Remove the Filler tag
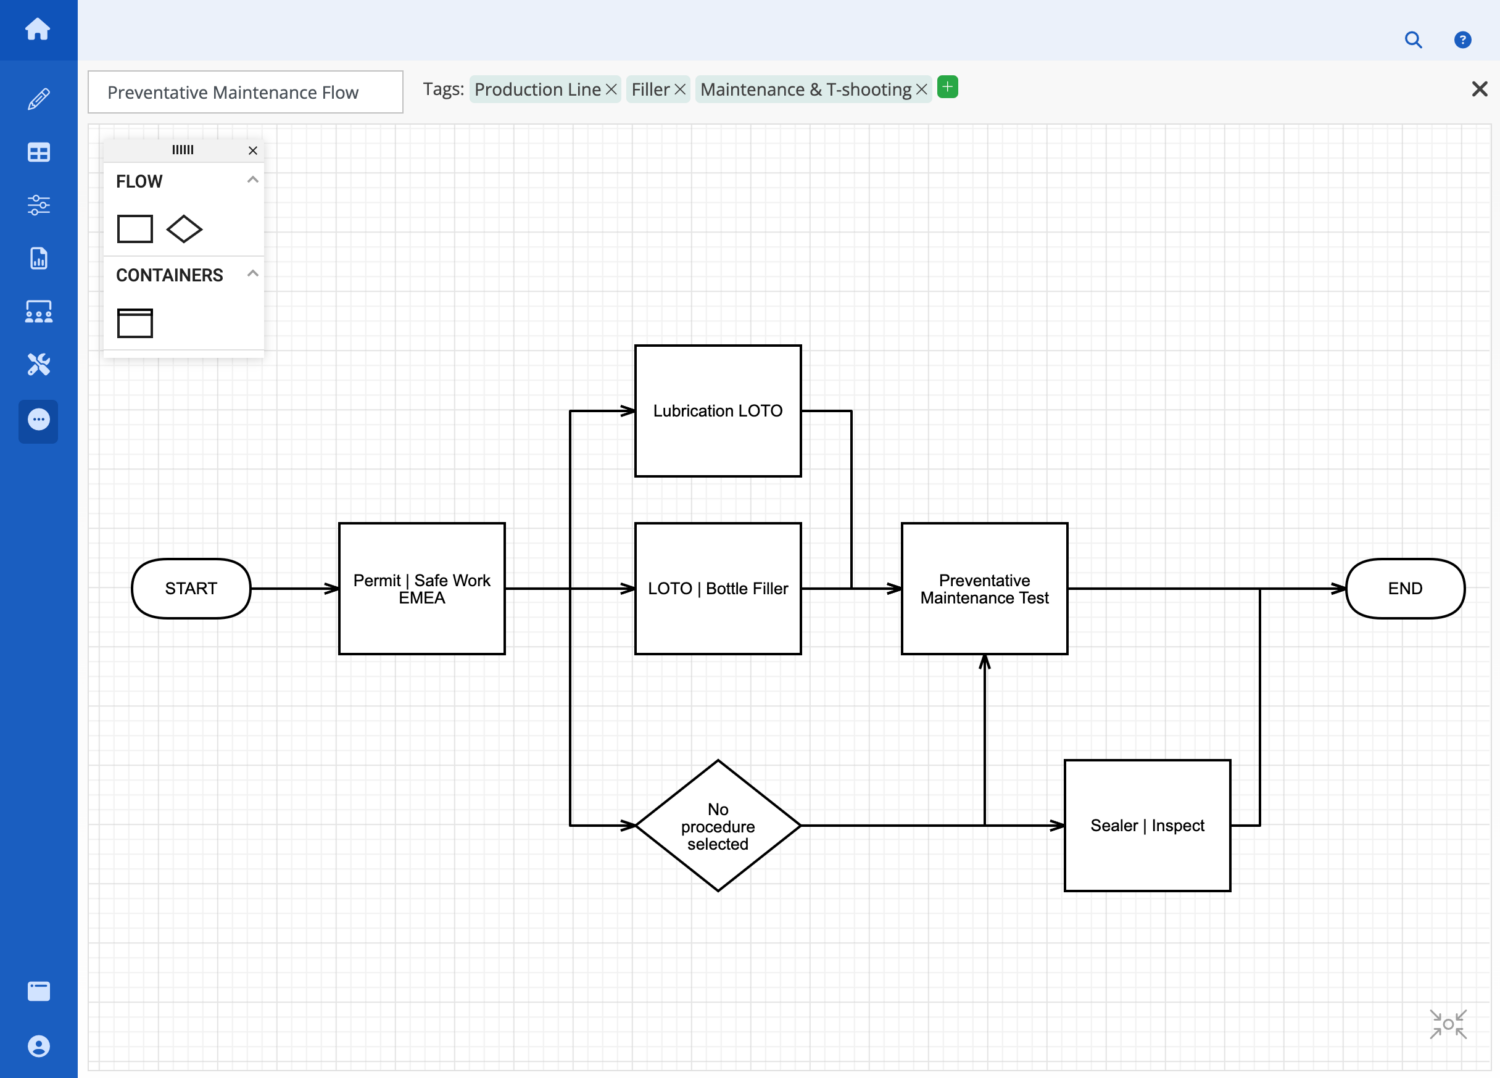1500x1078 pixels. coord(680,89)
